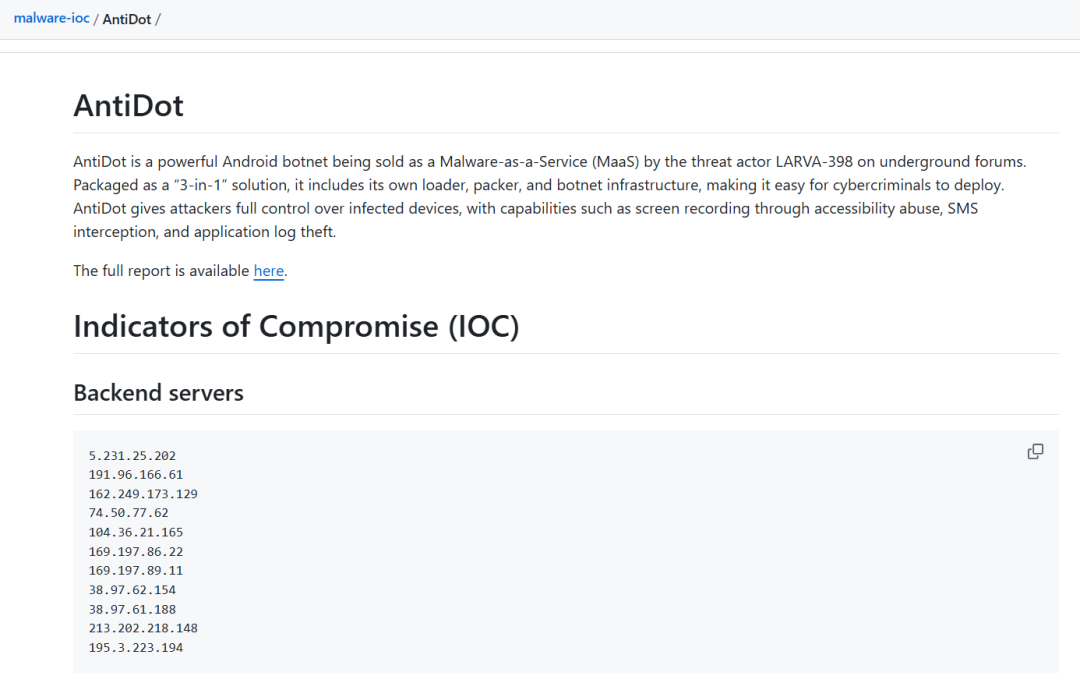Copy the backend servers code block

pos(1035,452)
